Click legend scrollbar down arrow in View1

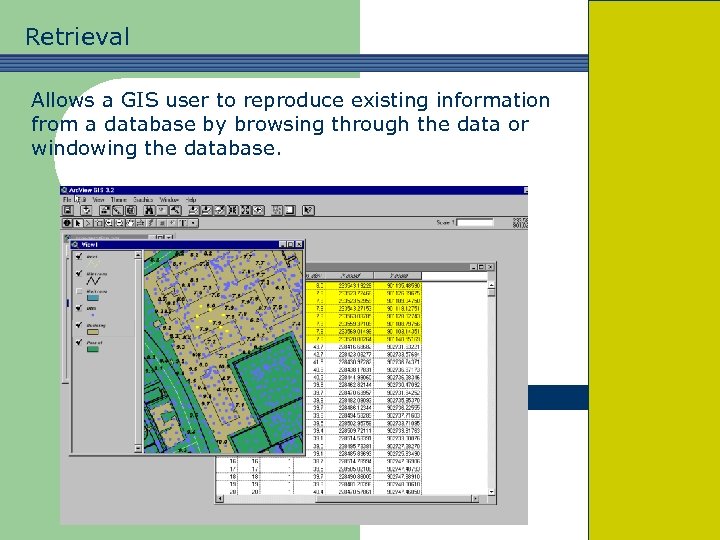coord(138,448)
